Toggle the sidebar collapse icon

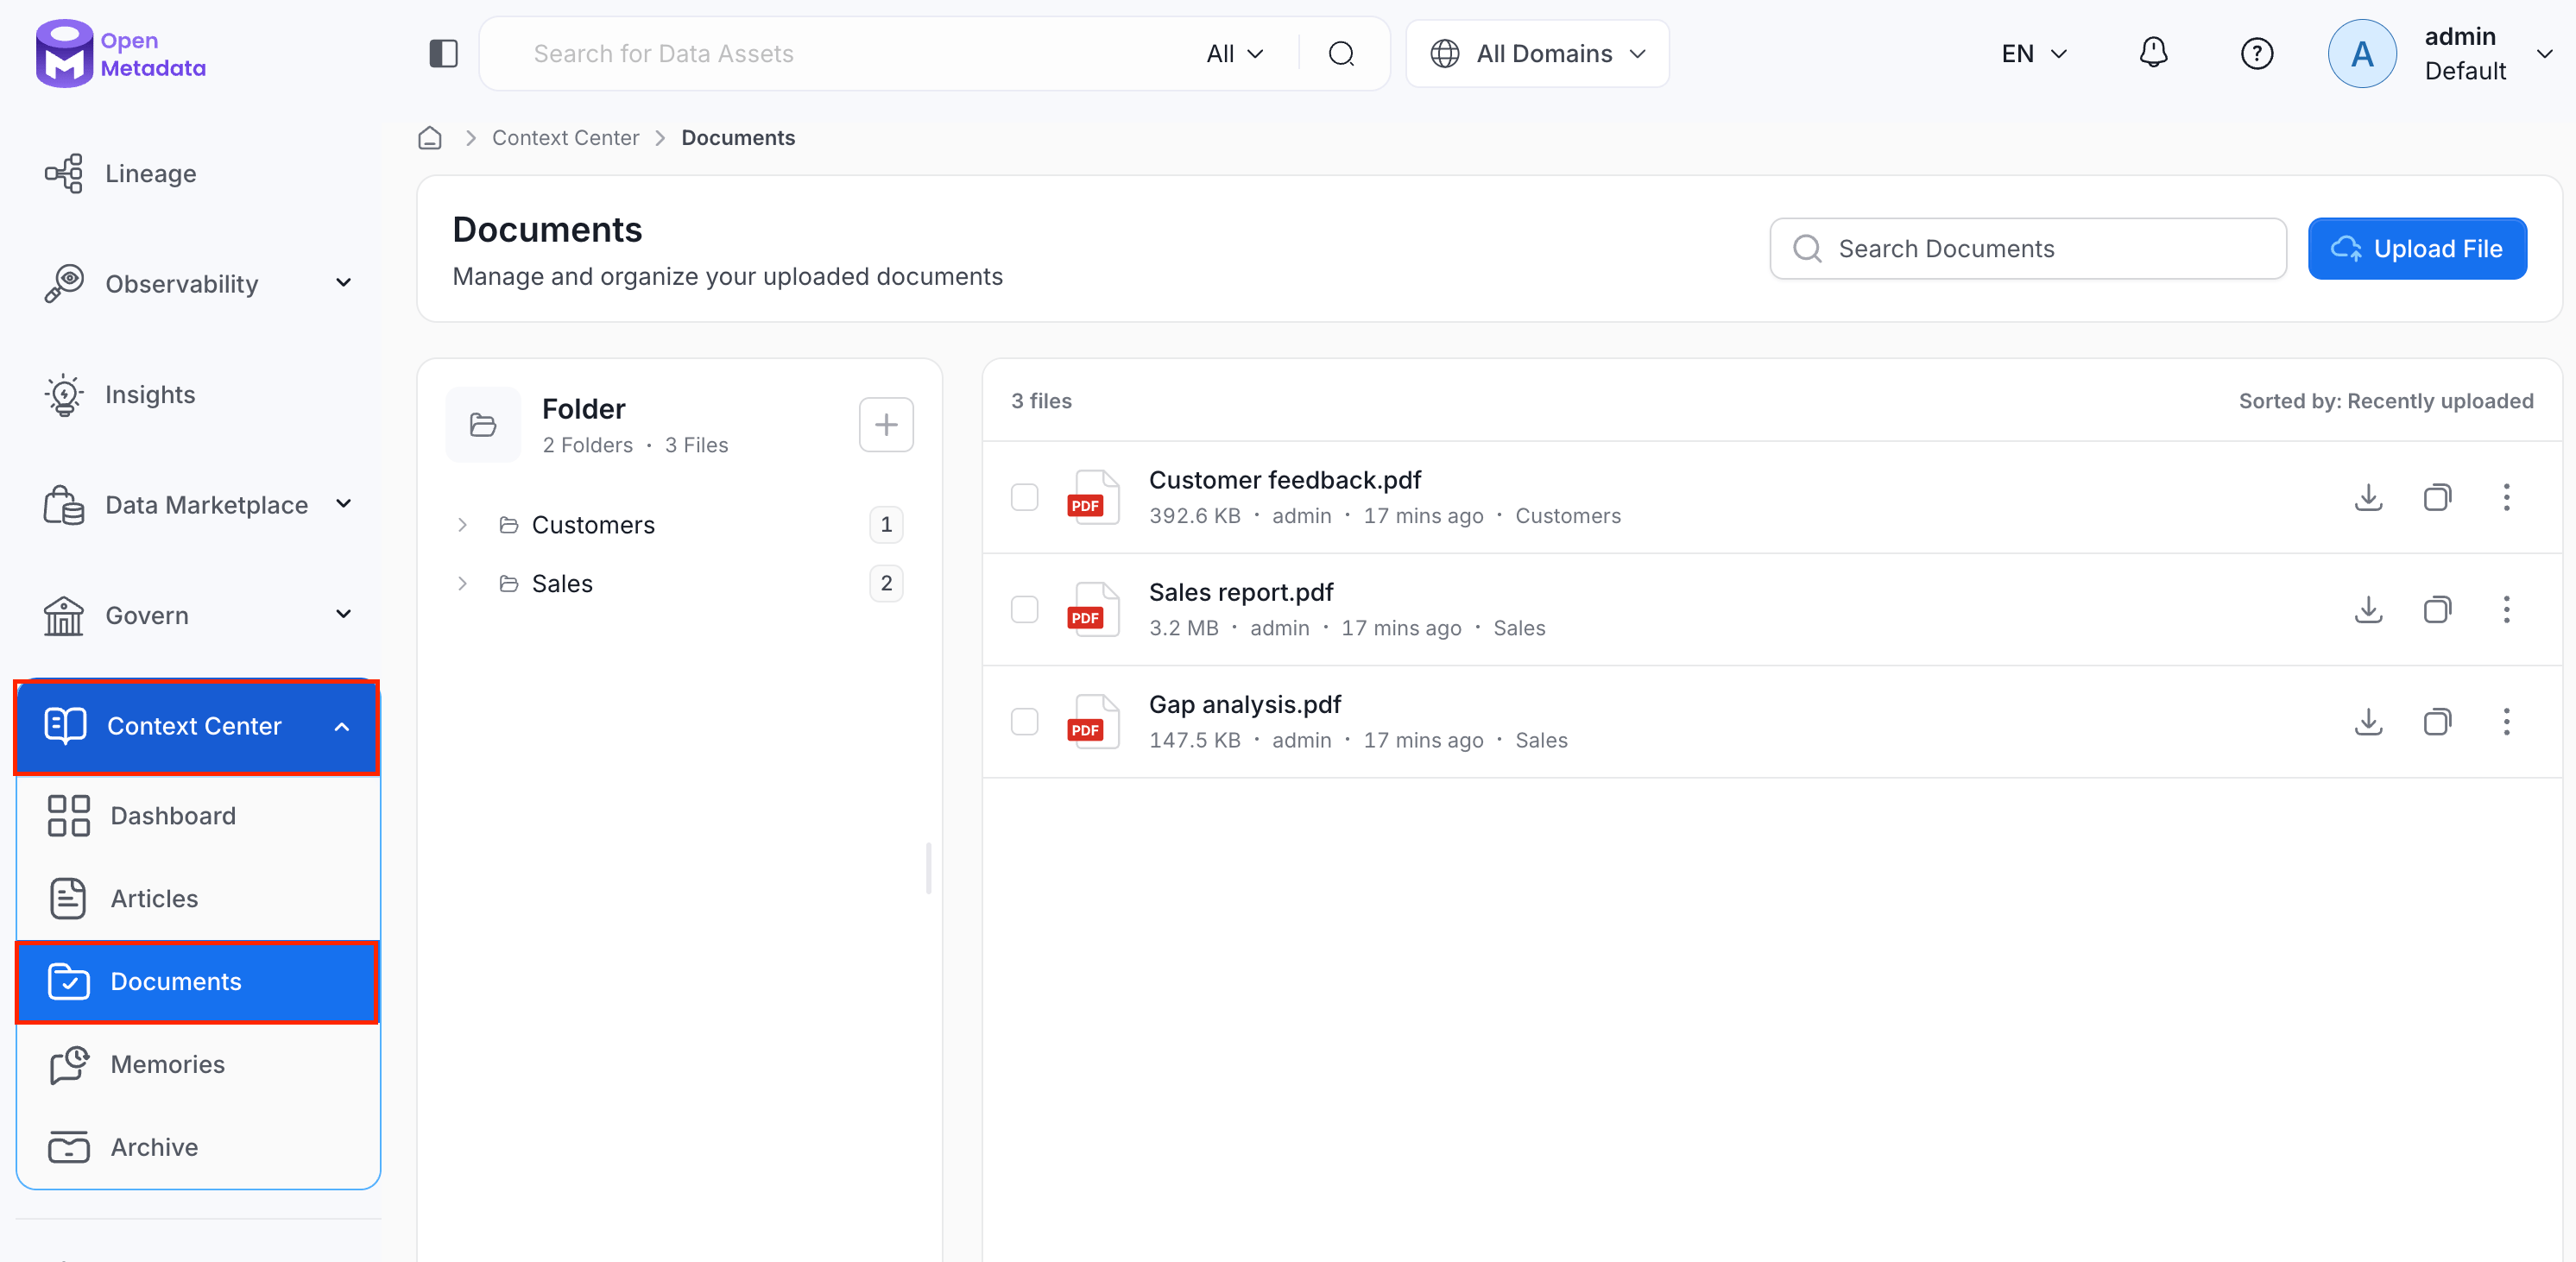point(443,54)
